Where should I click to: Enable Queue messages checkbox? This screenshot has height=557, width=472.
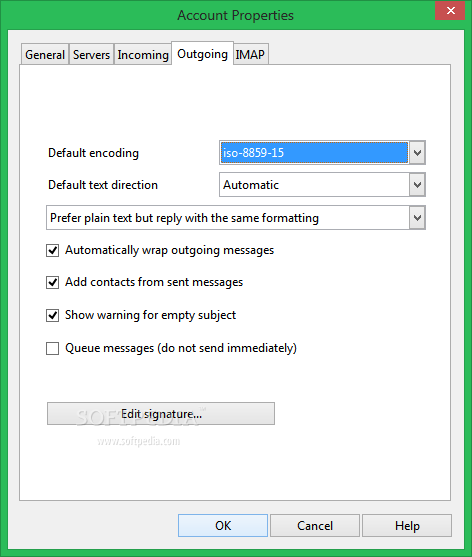[x=53, y=348]
